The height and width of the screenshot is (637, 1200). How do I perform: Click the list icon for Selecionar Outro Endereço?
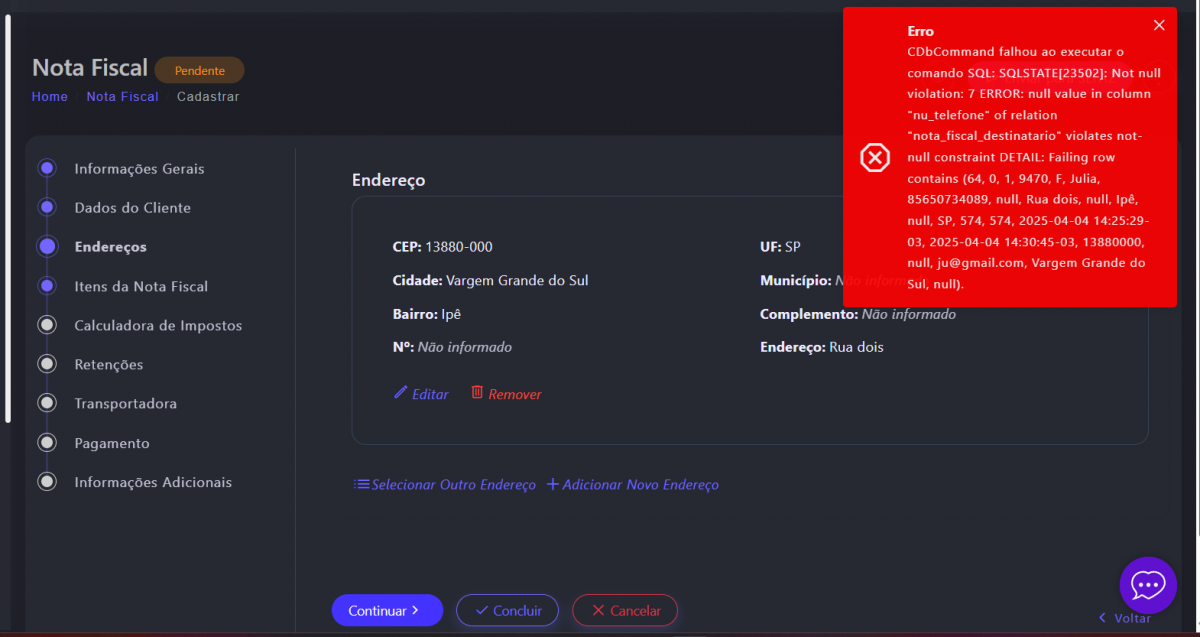(361, 485)
